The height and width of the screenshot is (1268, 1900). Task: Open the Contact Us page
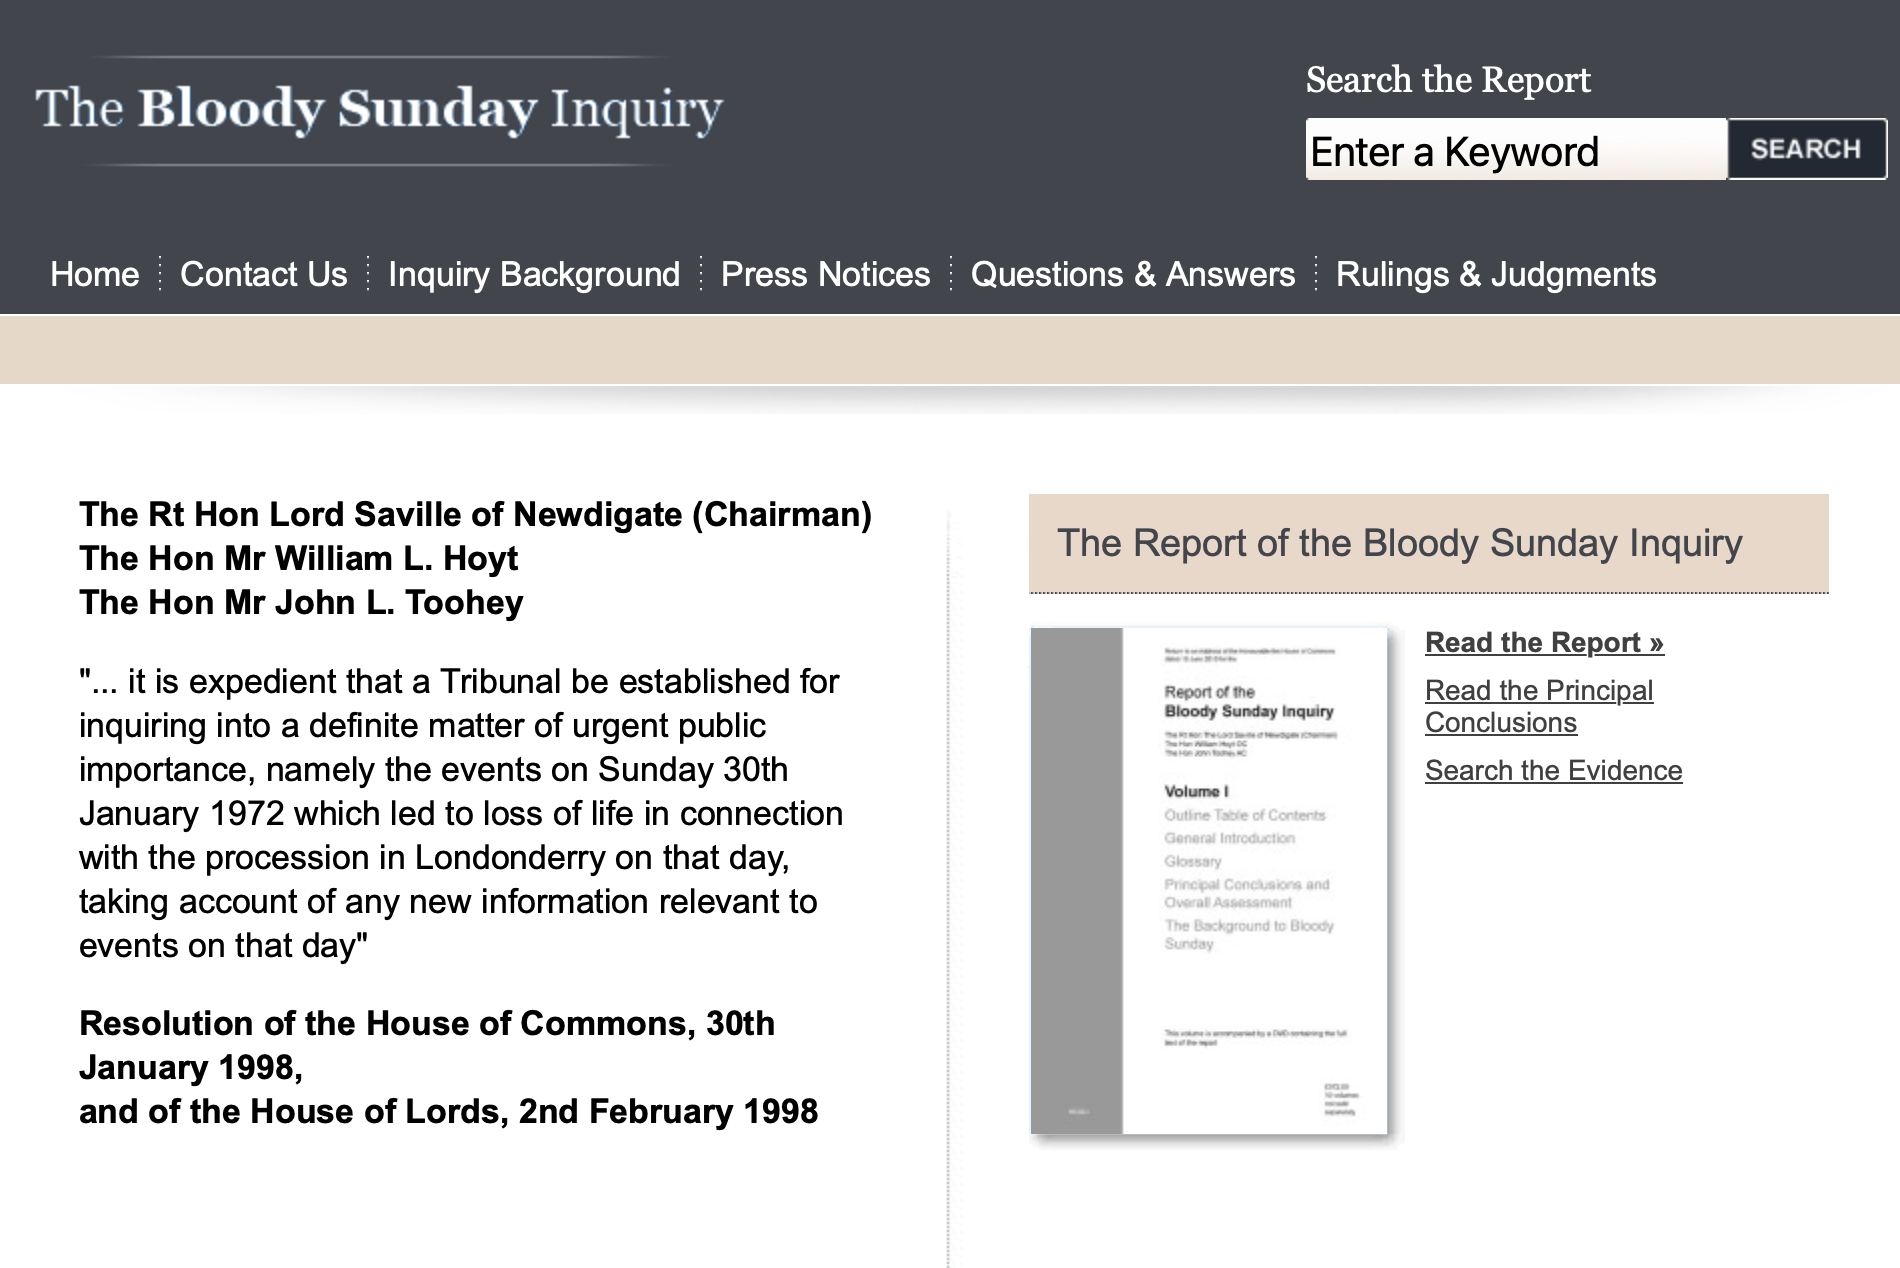click(x=263, y=274)
